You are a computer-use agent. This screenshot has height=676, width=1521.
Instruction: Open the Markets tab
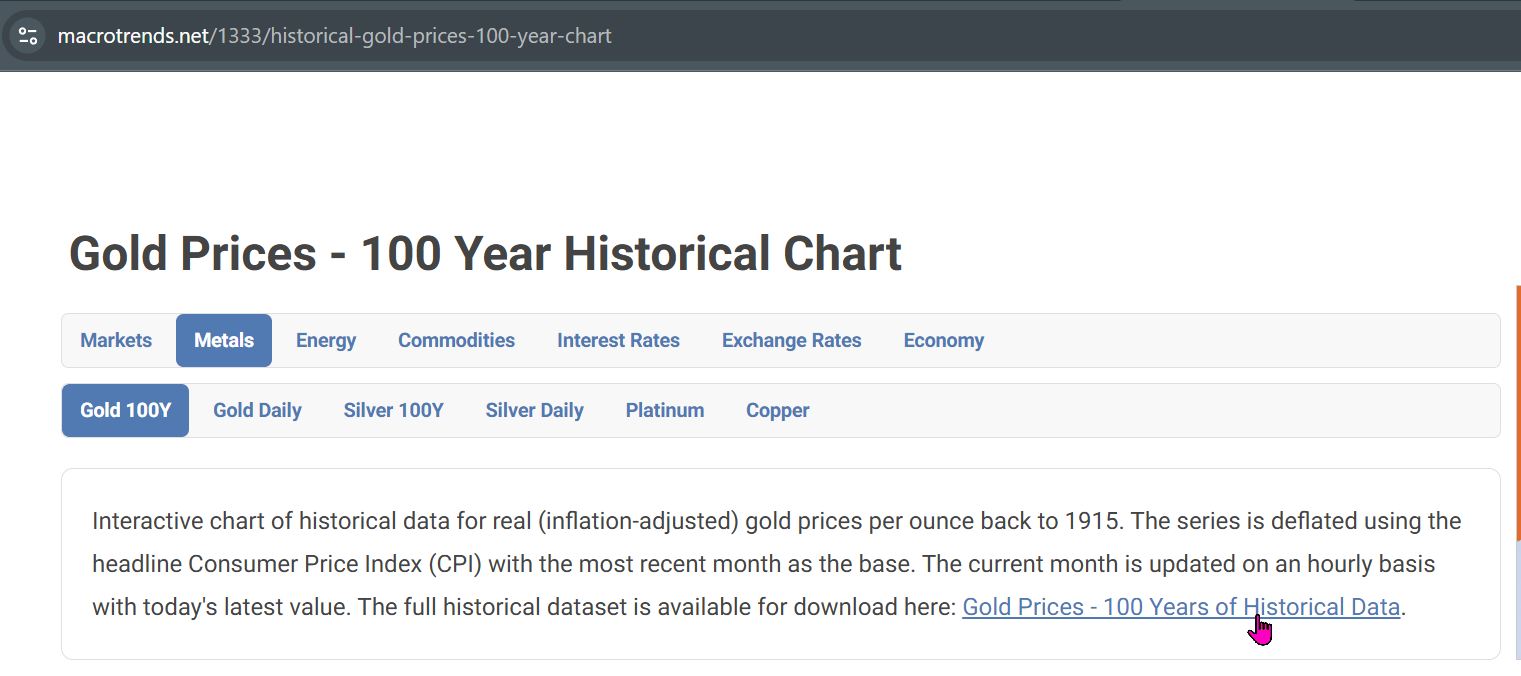tap(116, 340)
